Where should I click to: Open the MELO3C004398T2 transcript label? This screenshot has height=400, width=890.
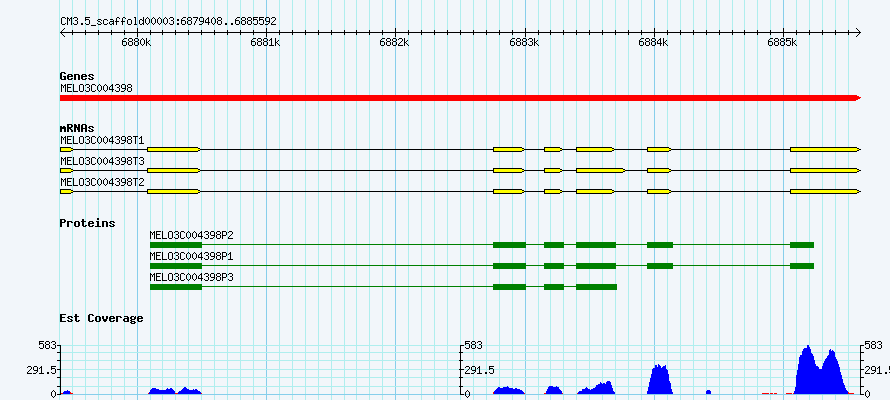click(x=102, y=182)
